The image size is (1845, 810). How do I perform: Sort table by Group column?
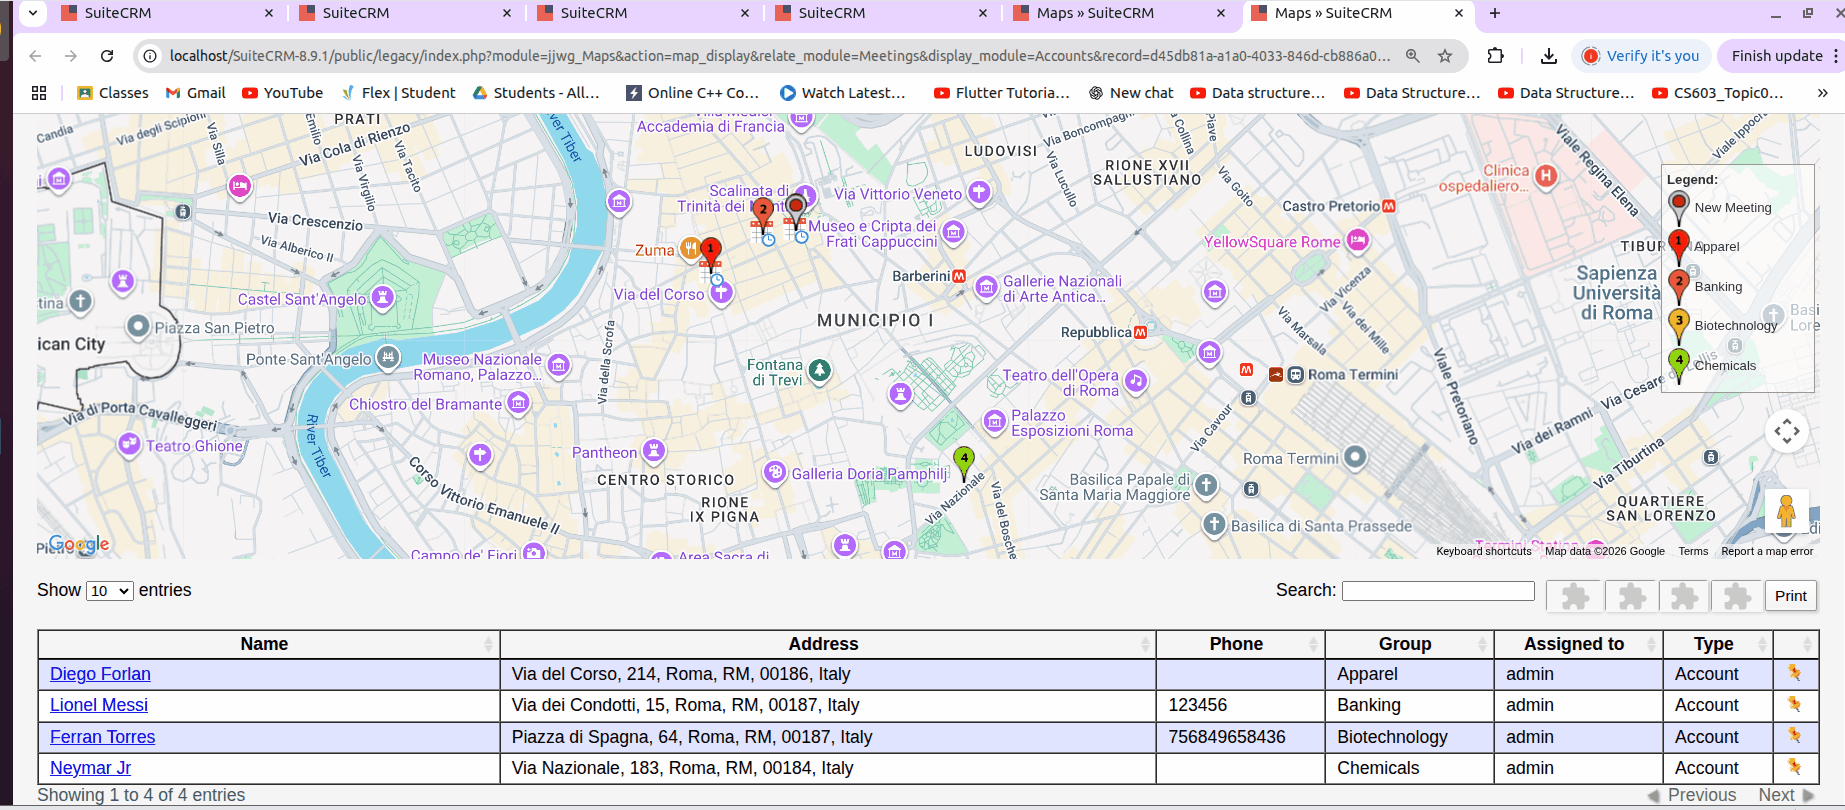point(1409,644)
